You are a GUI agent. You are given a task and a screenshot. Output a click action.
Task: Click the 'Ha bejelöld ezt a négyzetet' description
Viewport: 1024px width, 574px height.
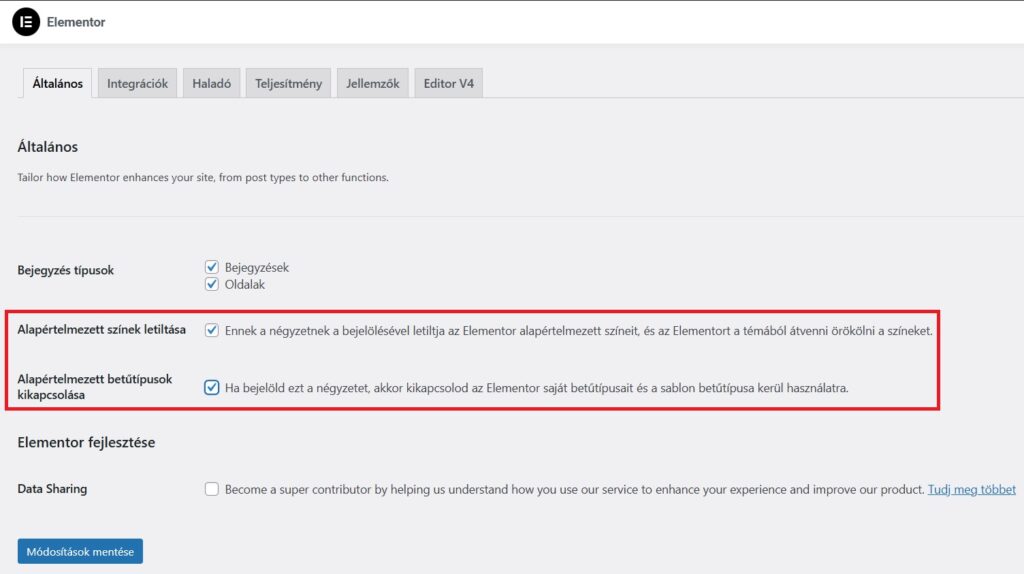(x=536, y=388)
